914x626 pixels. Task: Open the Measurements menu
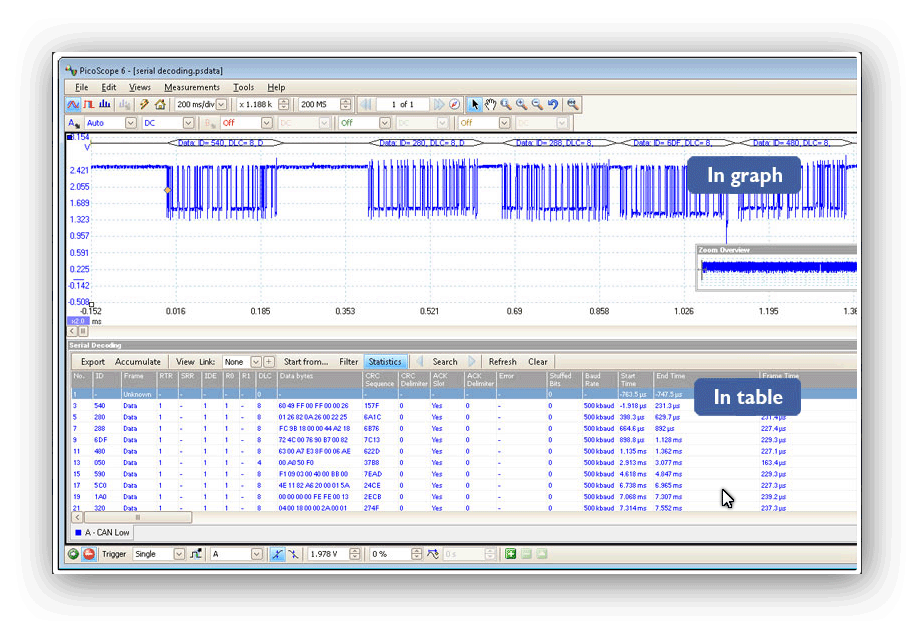pos(192,88)
